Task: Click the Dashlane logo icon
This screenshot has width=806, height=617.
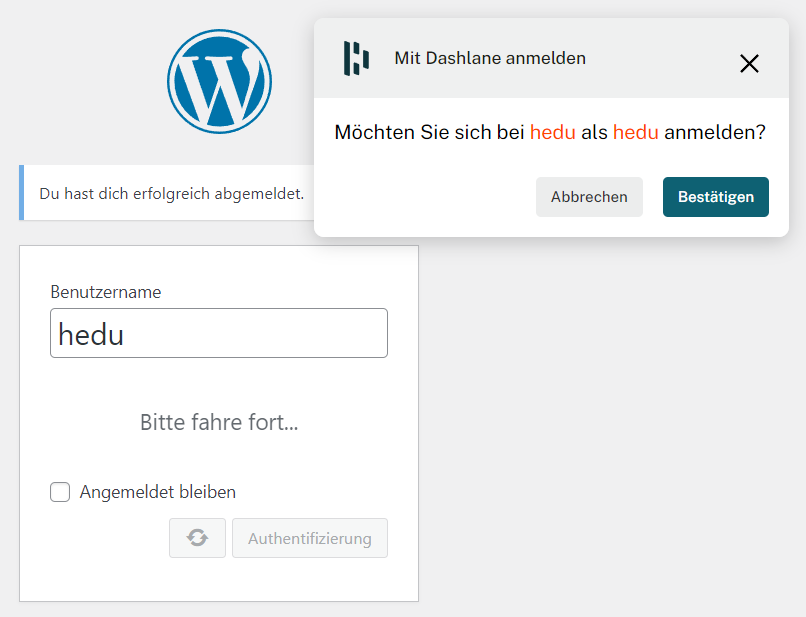Action: point(356,58)
